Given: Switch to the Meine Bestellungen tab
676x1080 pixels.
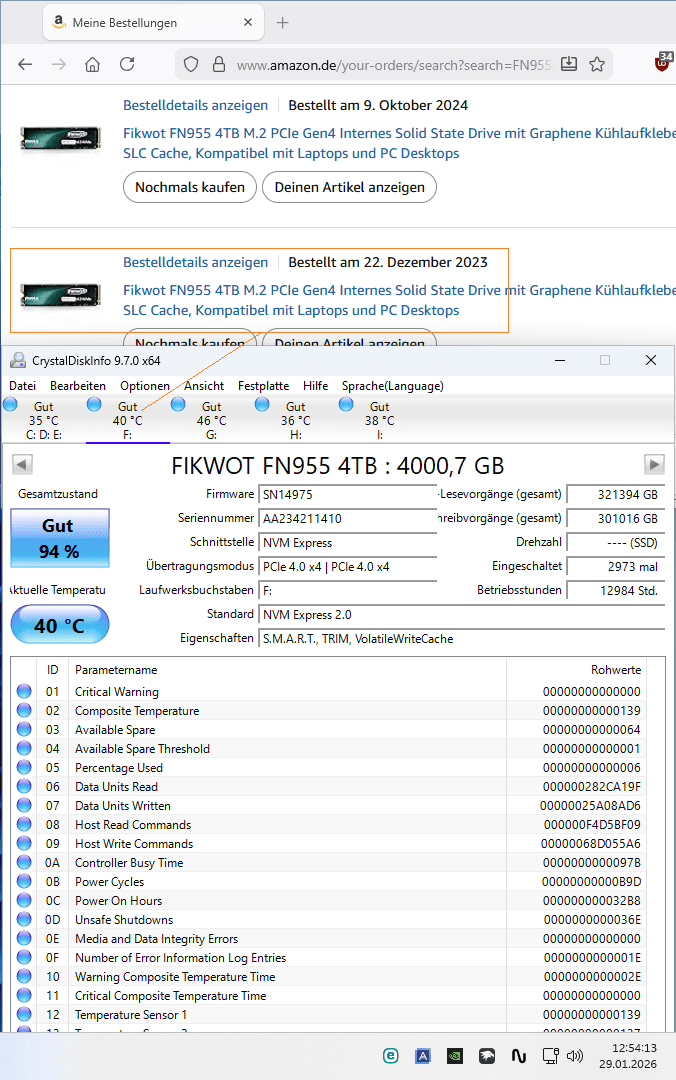Looking at the screenshot, I should point(153,23).
